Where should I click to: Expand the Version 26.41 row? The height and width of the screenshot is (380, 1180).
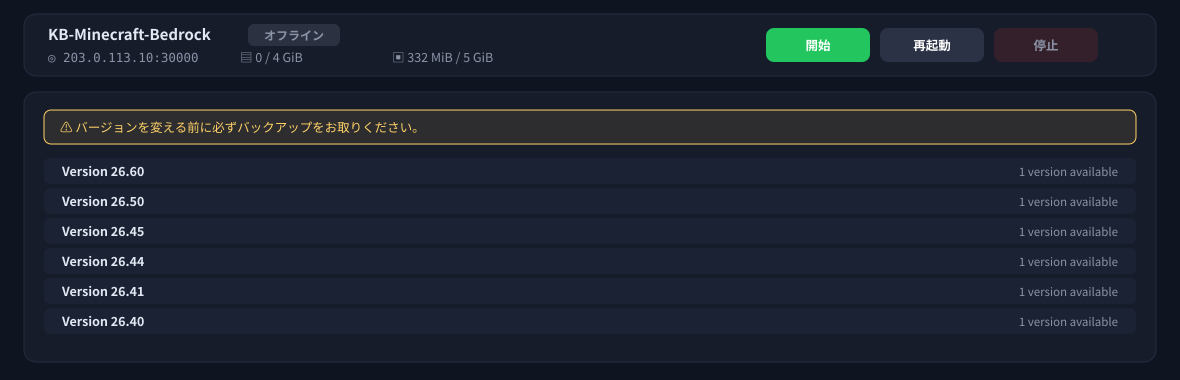(589, 291)
